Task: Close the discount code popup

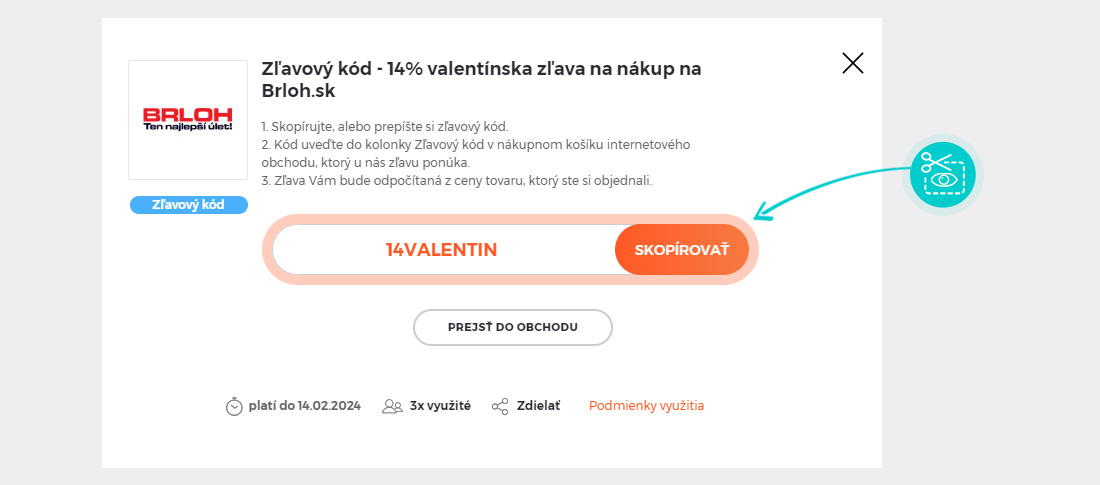Action: tap(852, 63)
